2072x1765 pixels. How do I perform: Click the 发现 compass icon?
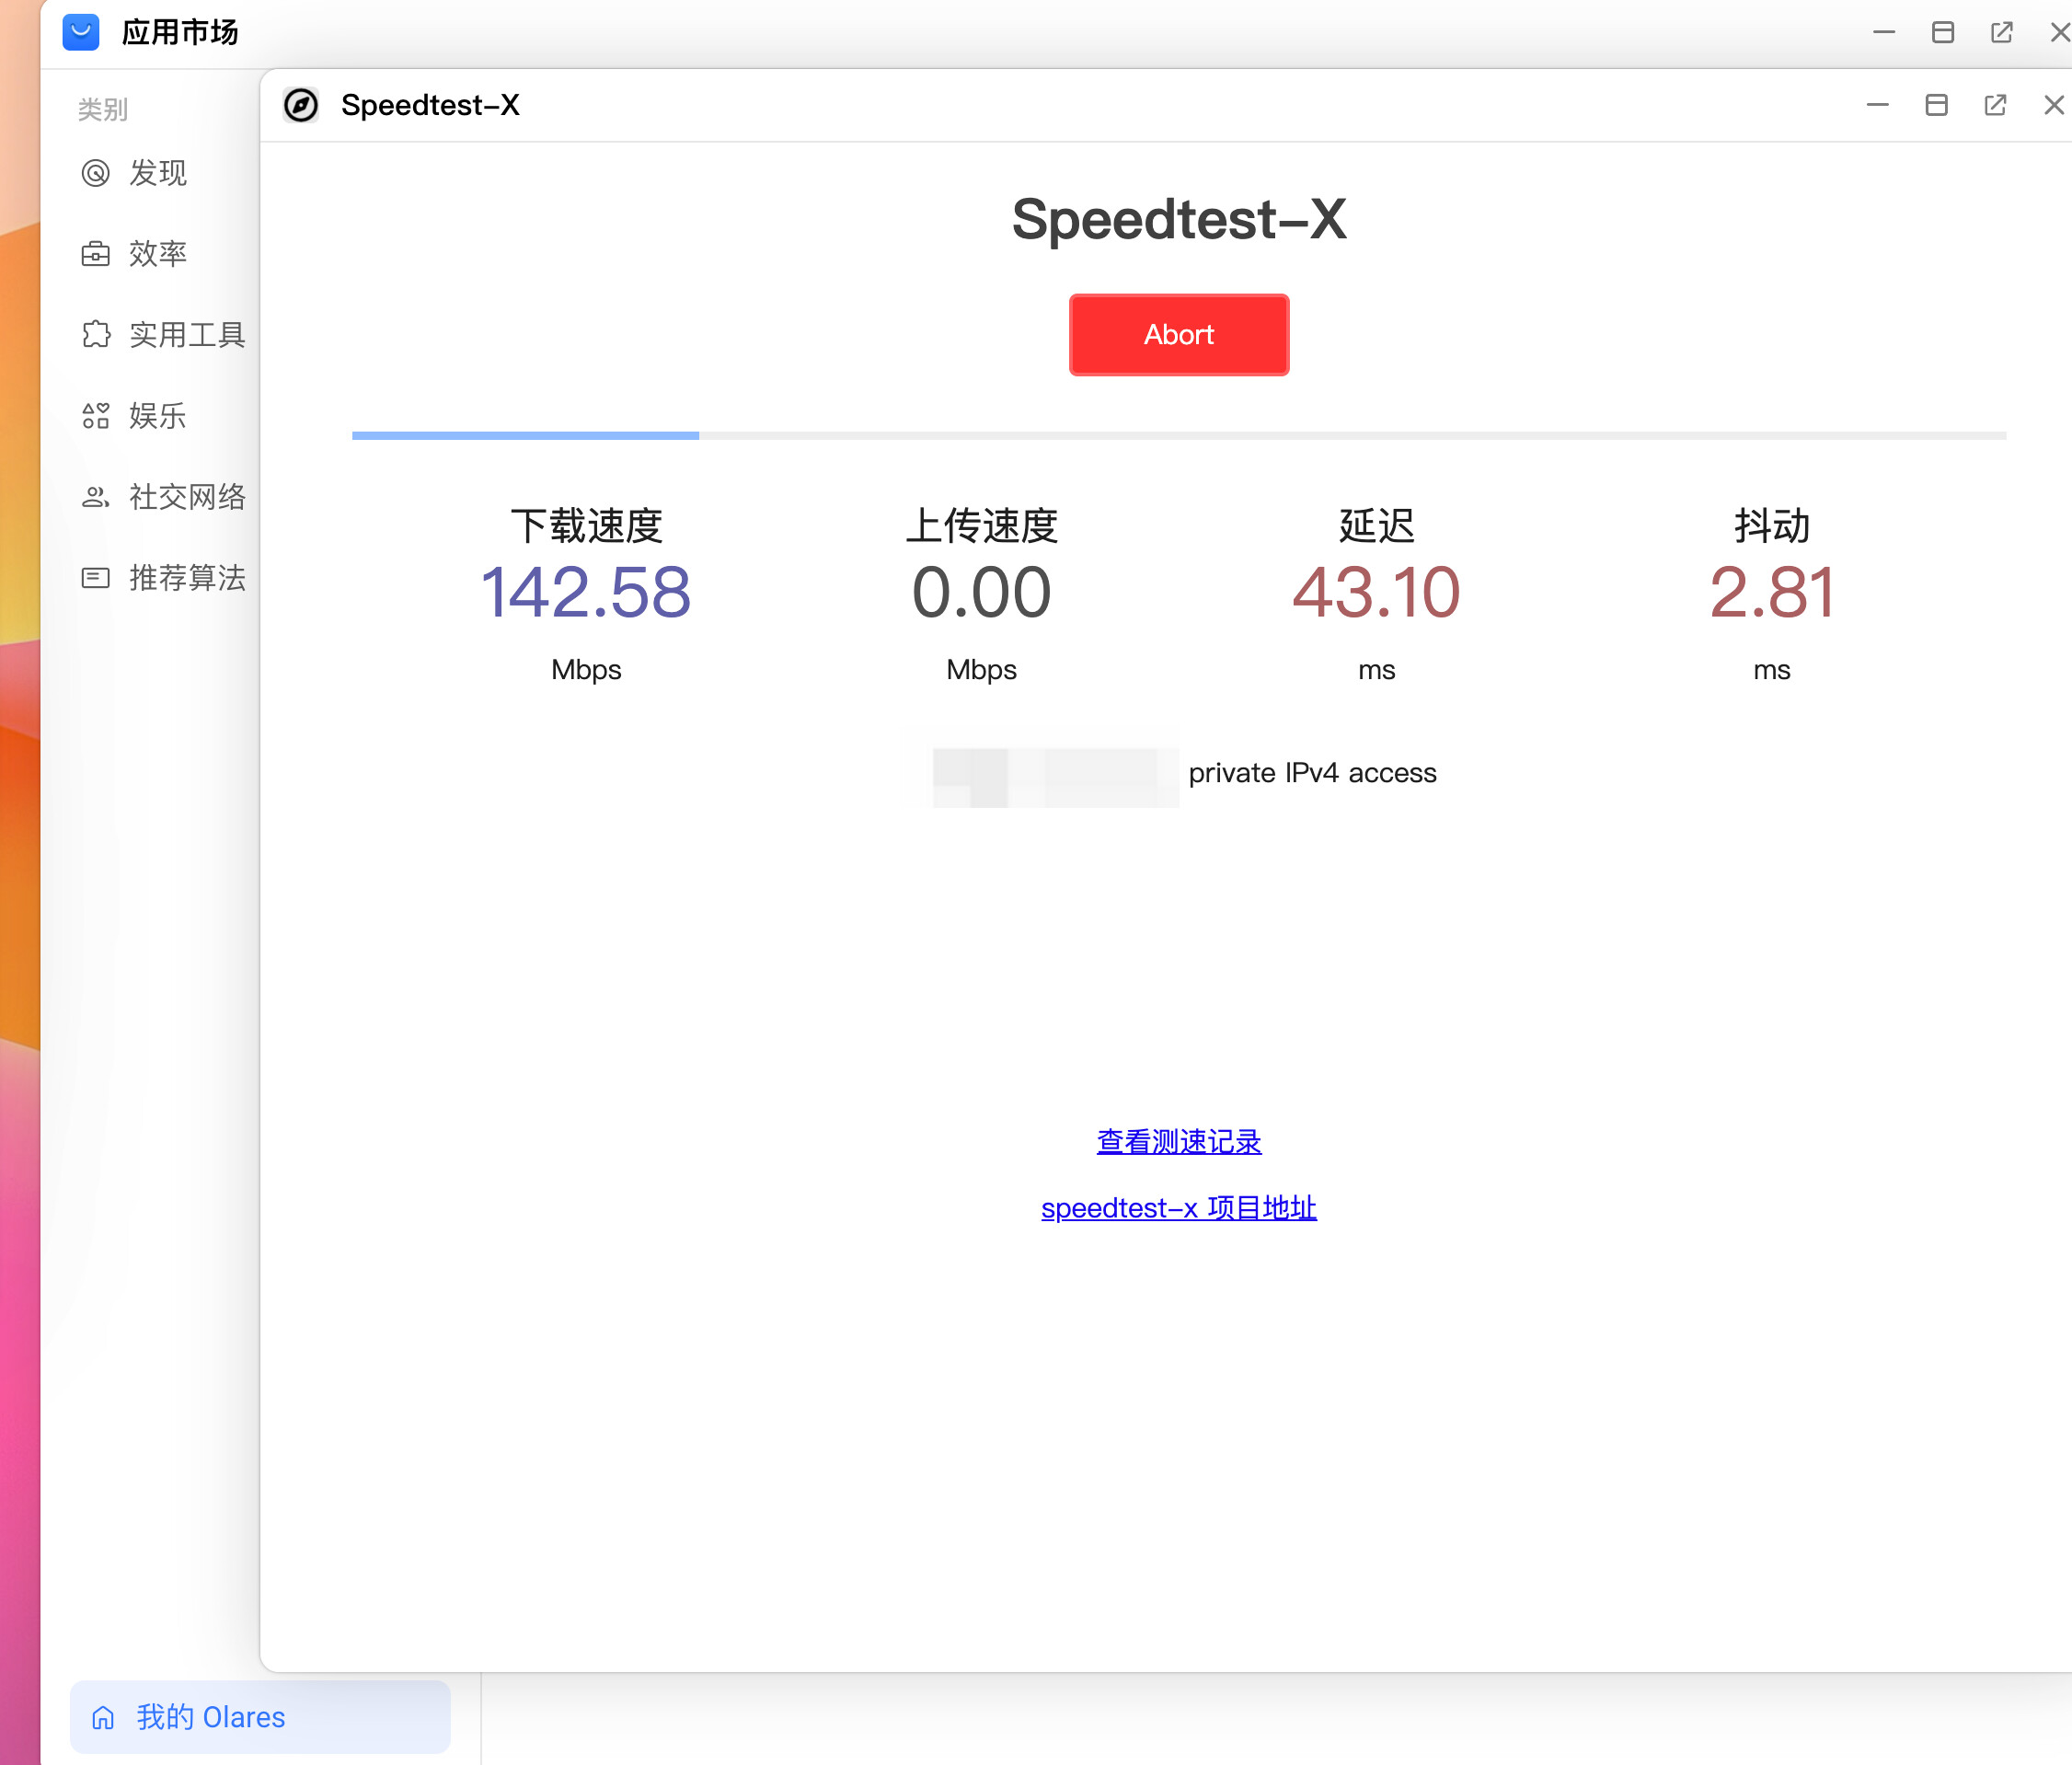tap(95, 173)
